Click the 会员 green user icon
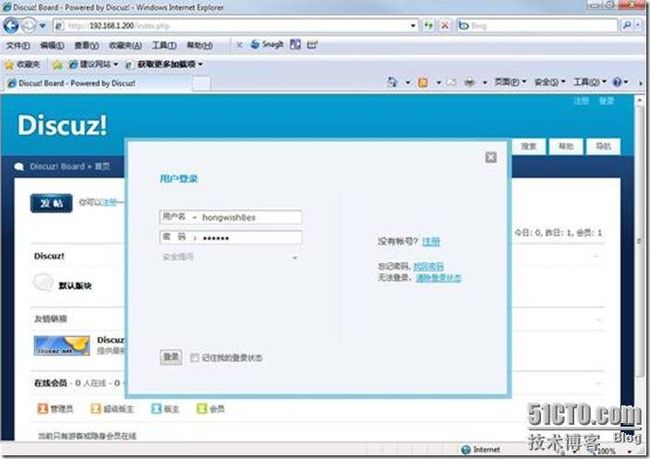The image size is (650, 459). 201,409
